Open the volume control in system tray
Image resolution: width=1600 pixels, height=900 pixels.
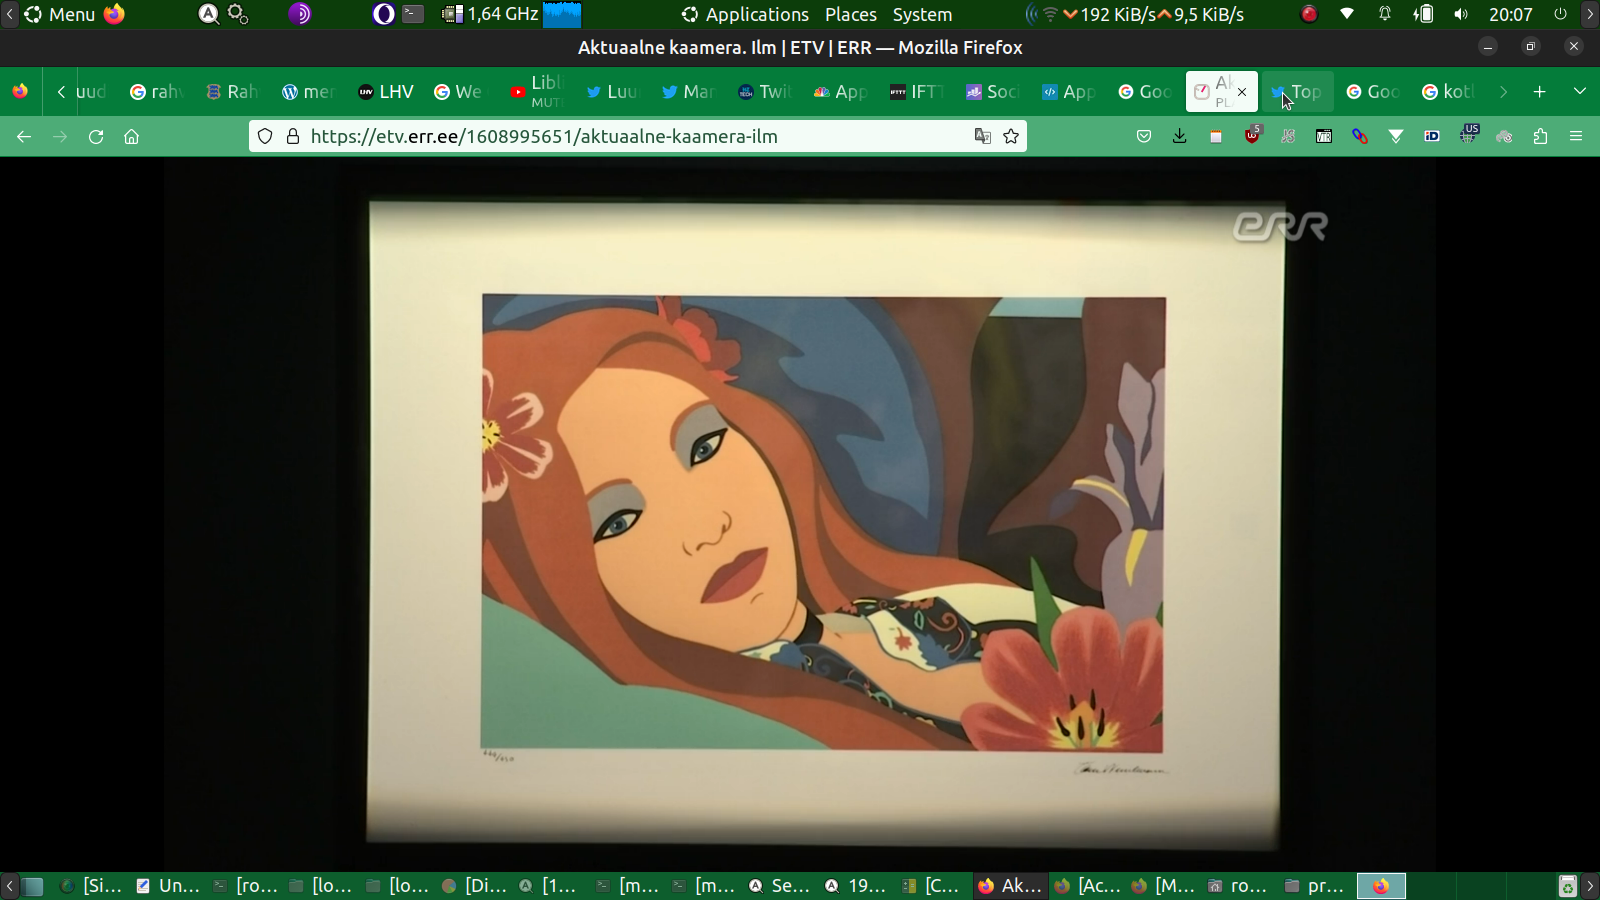[x=1461, y=14]
